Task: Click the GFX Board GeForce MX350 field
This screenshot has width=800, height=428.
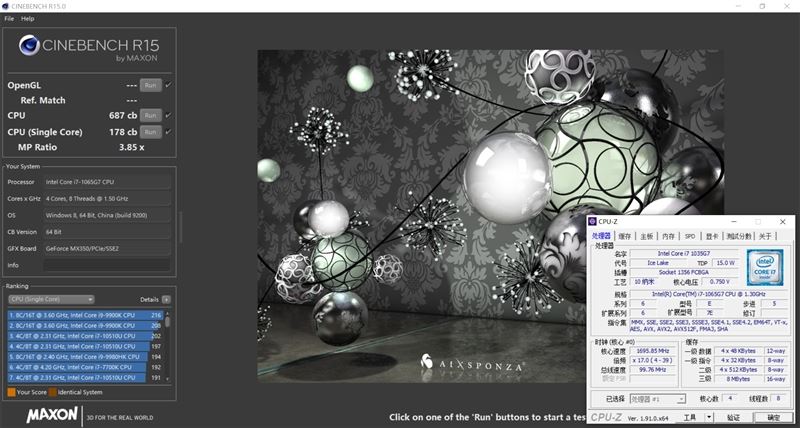Action: point(107,248)
